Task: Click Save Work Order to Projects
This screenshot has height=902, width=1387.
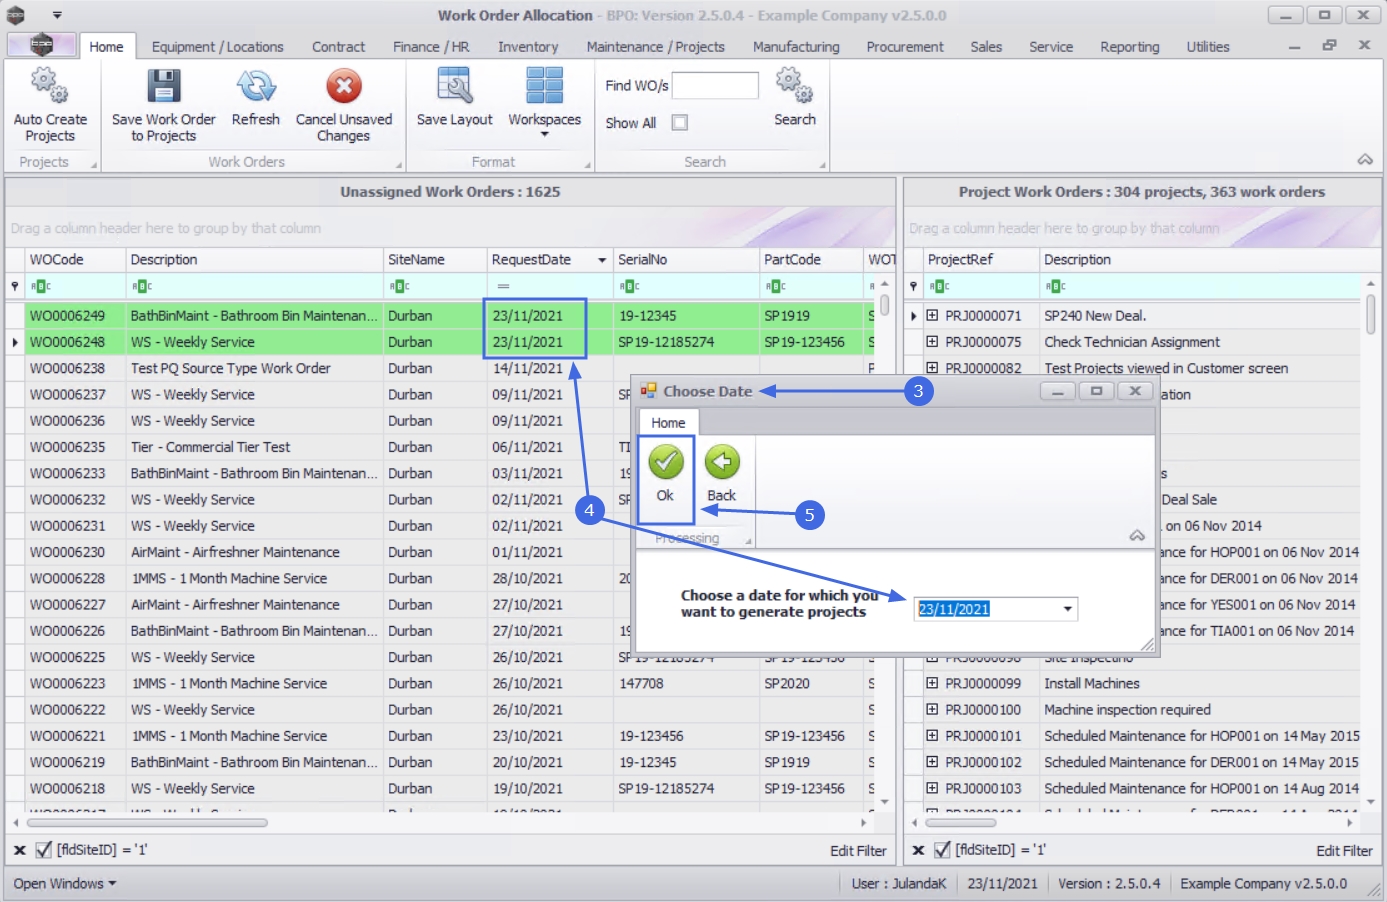Action: click(164, 106)
